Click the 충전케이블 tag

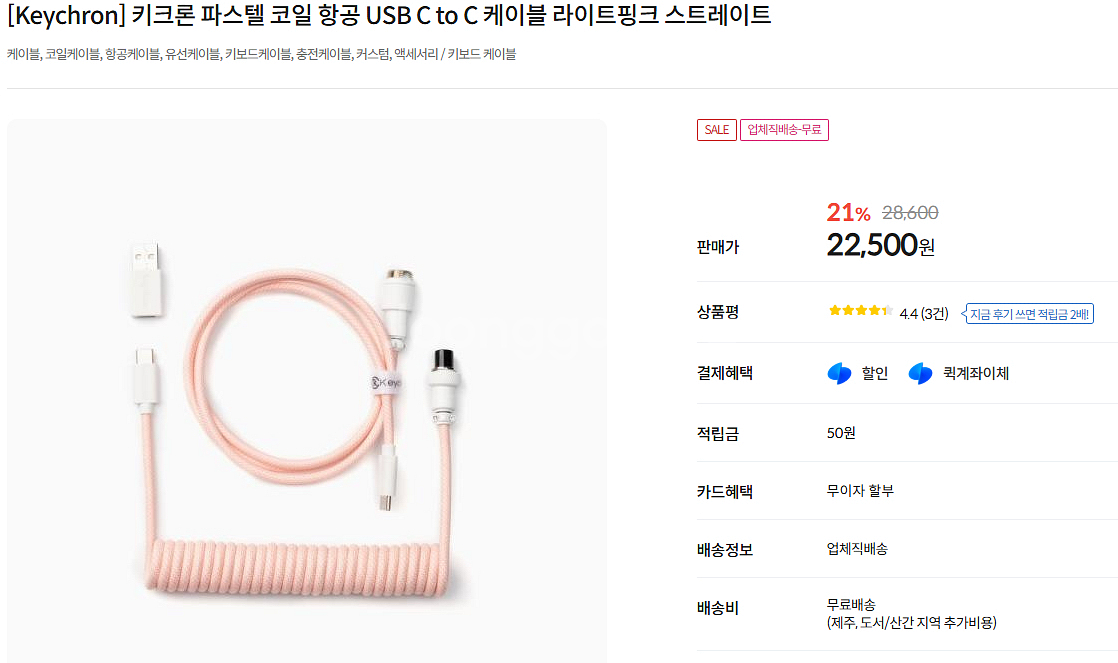click(323, 54)
